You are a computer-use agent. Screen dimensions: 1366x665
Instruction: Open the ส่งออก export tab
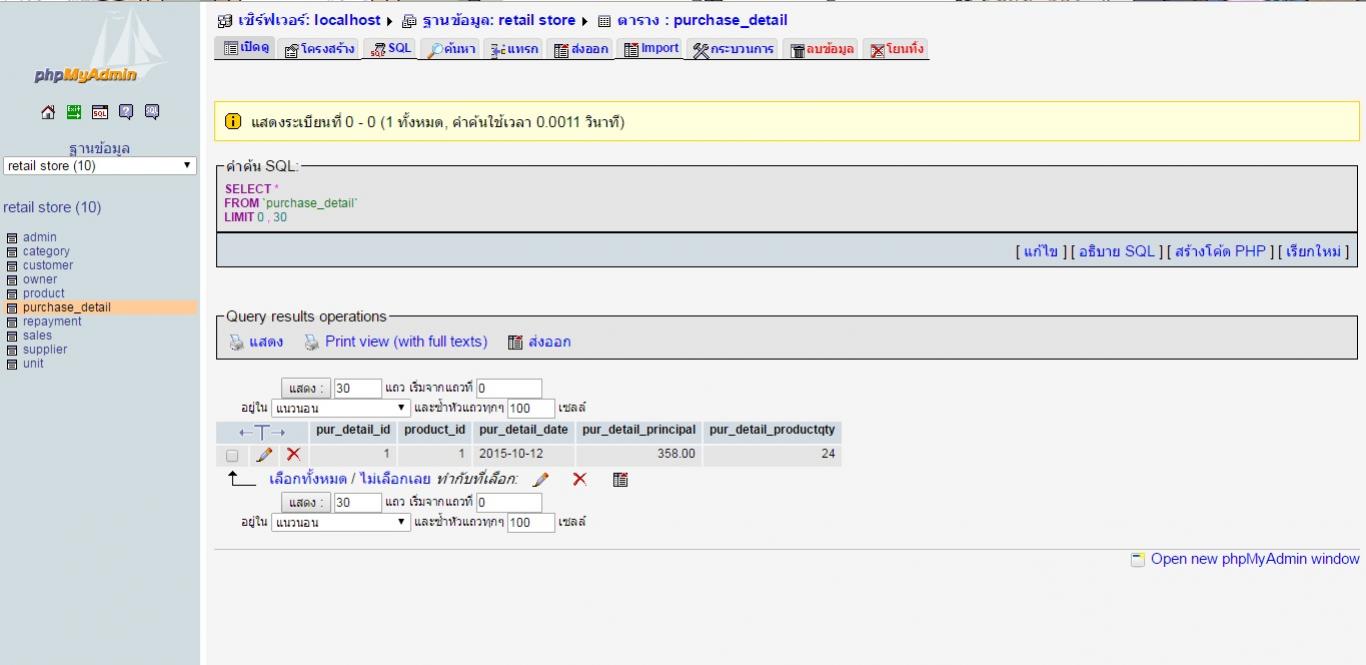point(580,49)
